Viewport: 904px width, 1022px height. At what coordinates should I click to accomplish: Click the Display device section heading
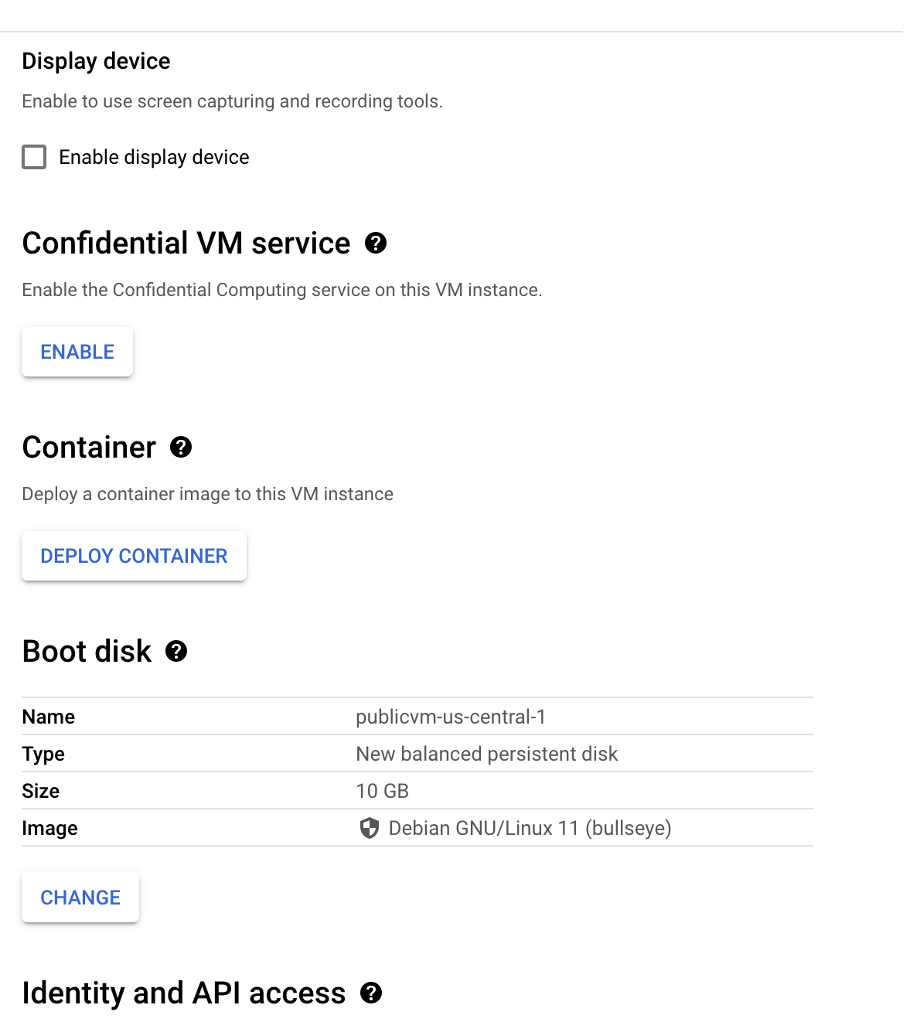point(96,61)
